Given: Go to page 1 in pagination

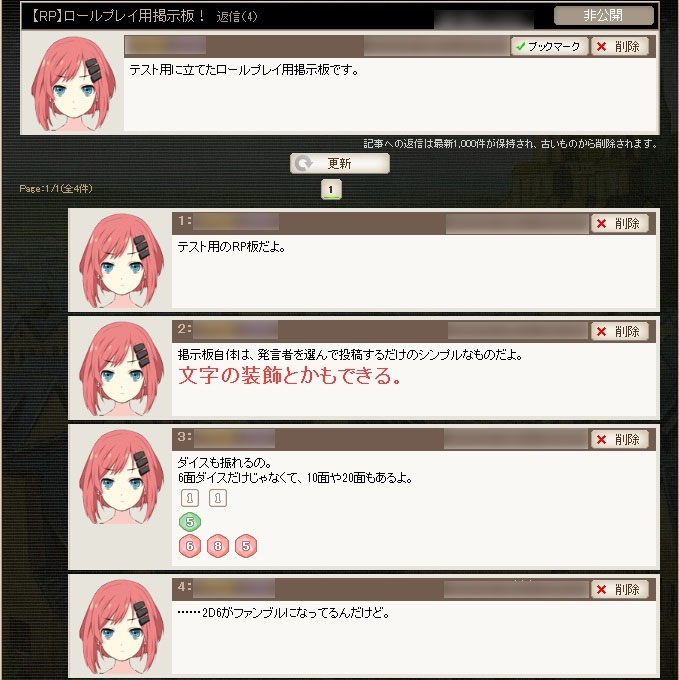Looking at the screenshot, I should click(x=331, y=190).
